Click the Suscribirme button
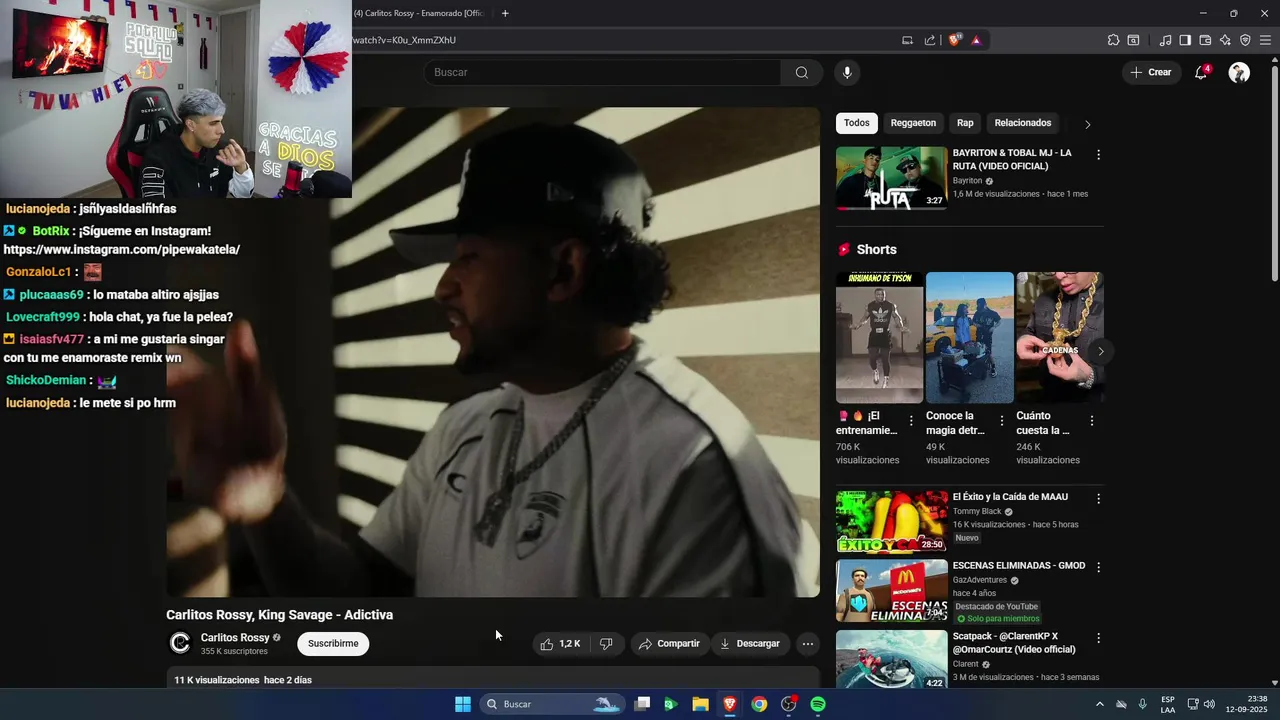The height and width of the screenshot is (720, 1280). coord(333,644)
